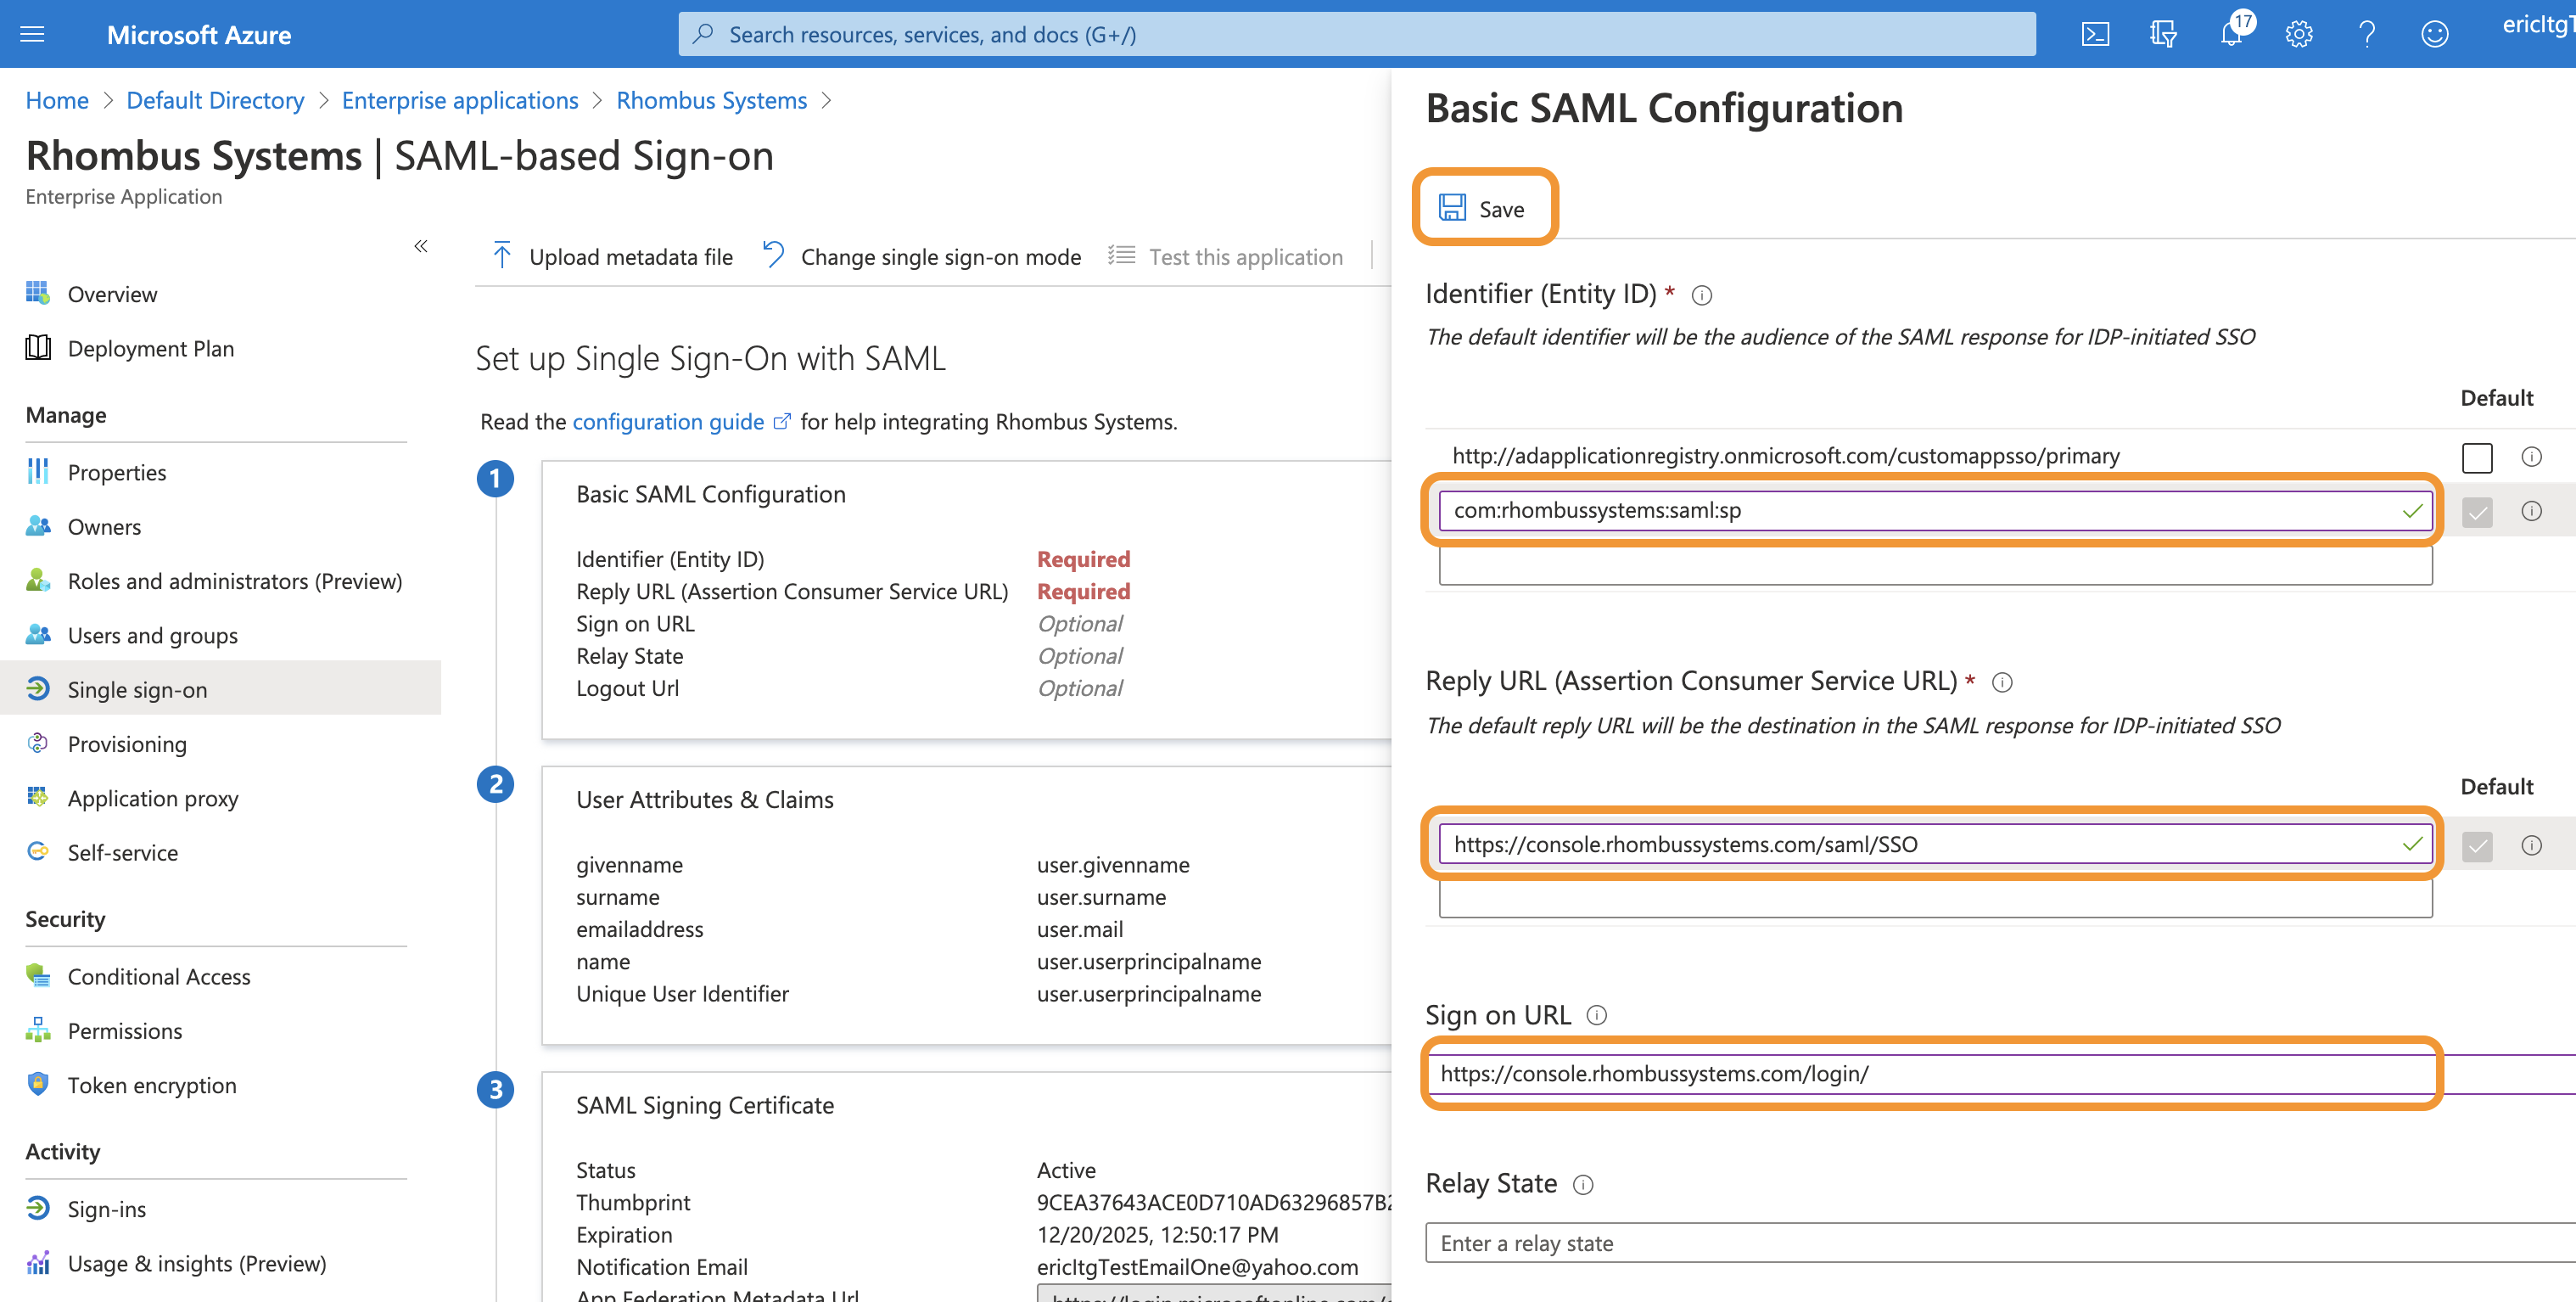Open the configuration guide link
Screen dimensions: 2576x1302
[668, 422]
